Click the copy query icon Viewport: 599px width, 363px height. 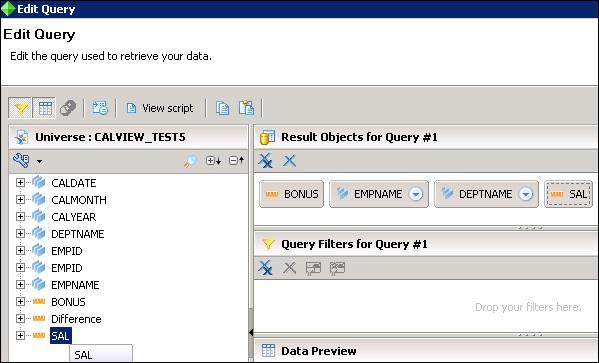(222, 108)
